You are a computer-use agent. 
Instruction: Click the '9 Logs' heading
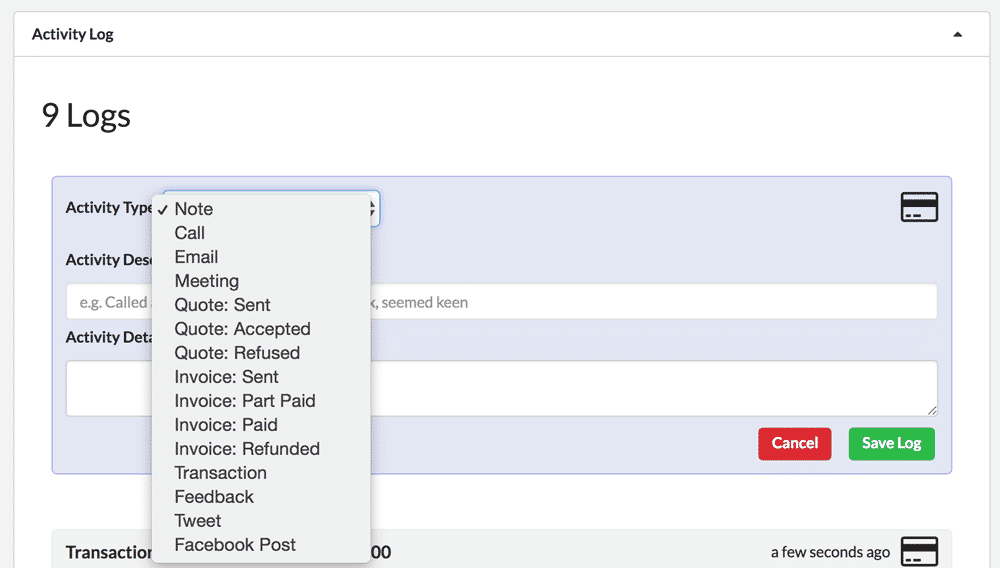coord(86,115)
